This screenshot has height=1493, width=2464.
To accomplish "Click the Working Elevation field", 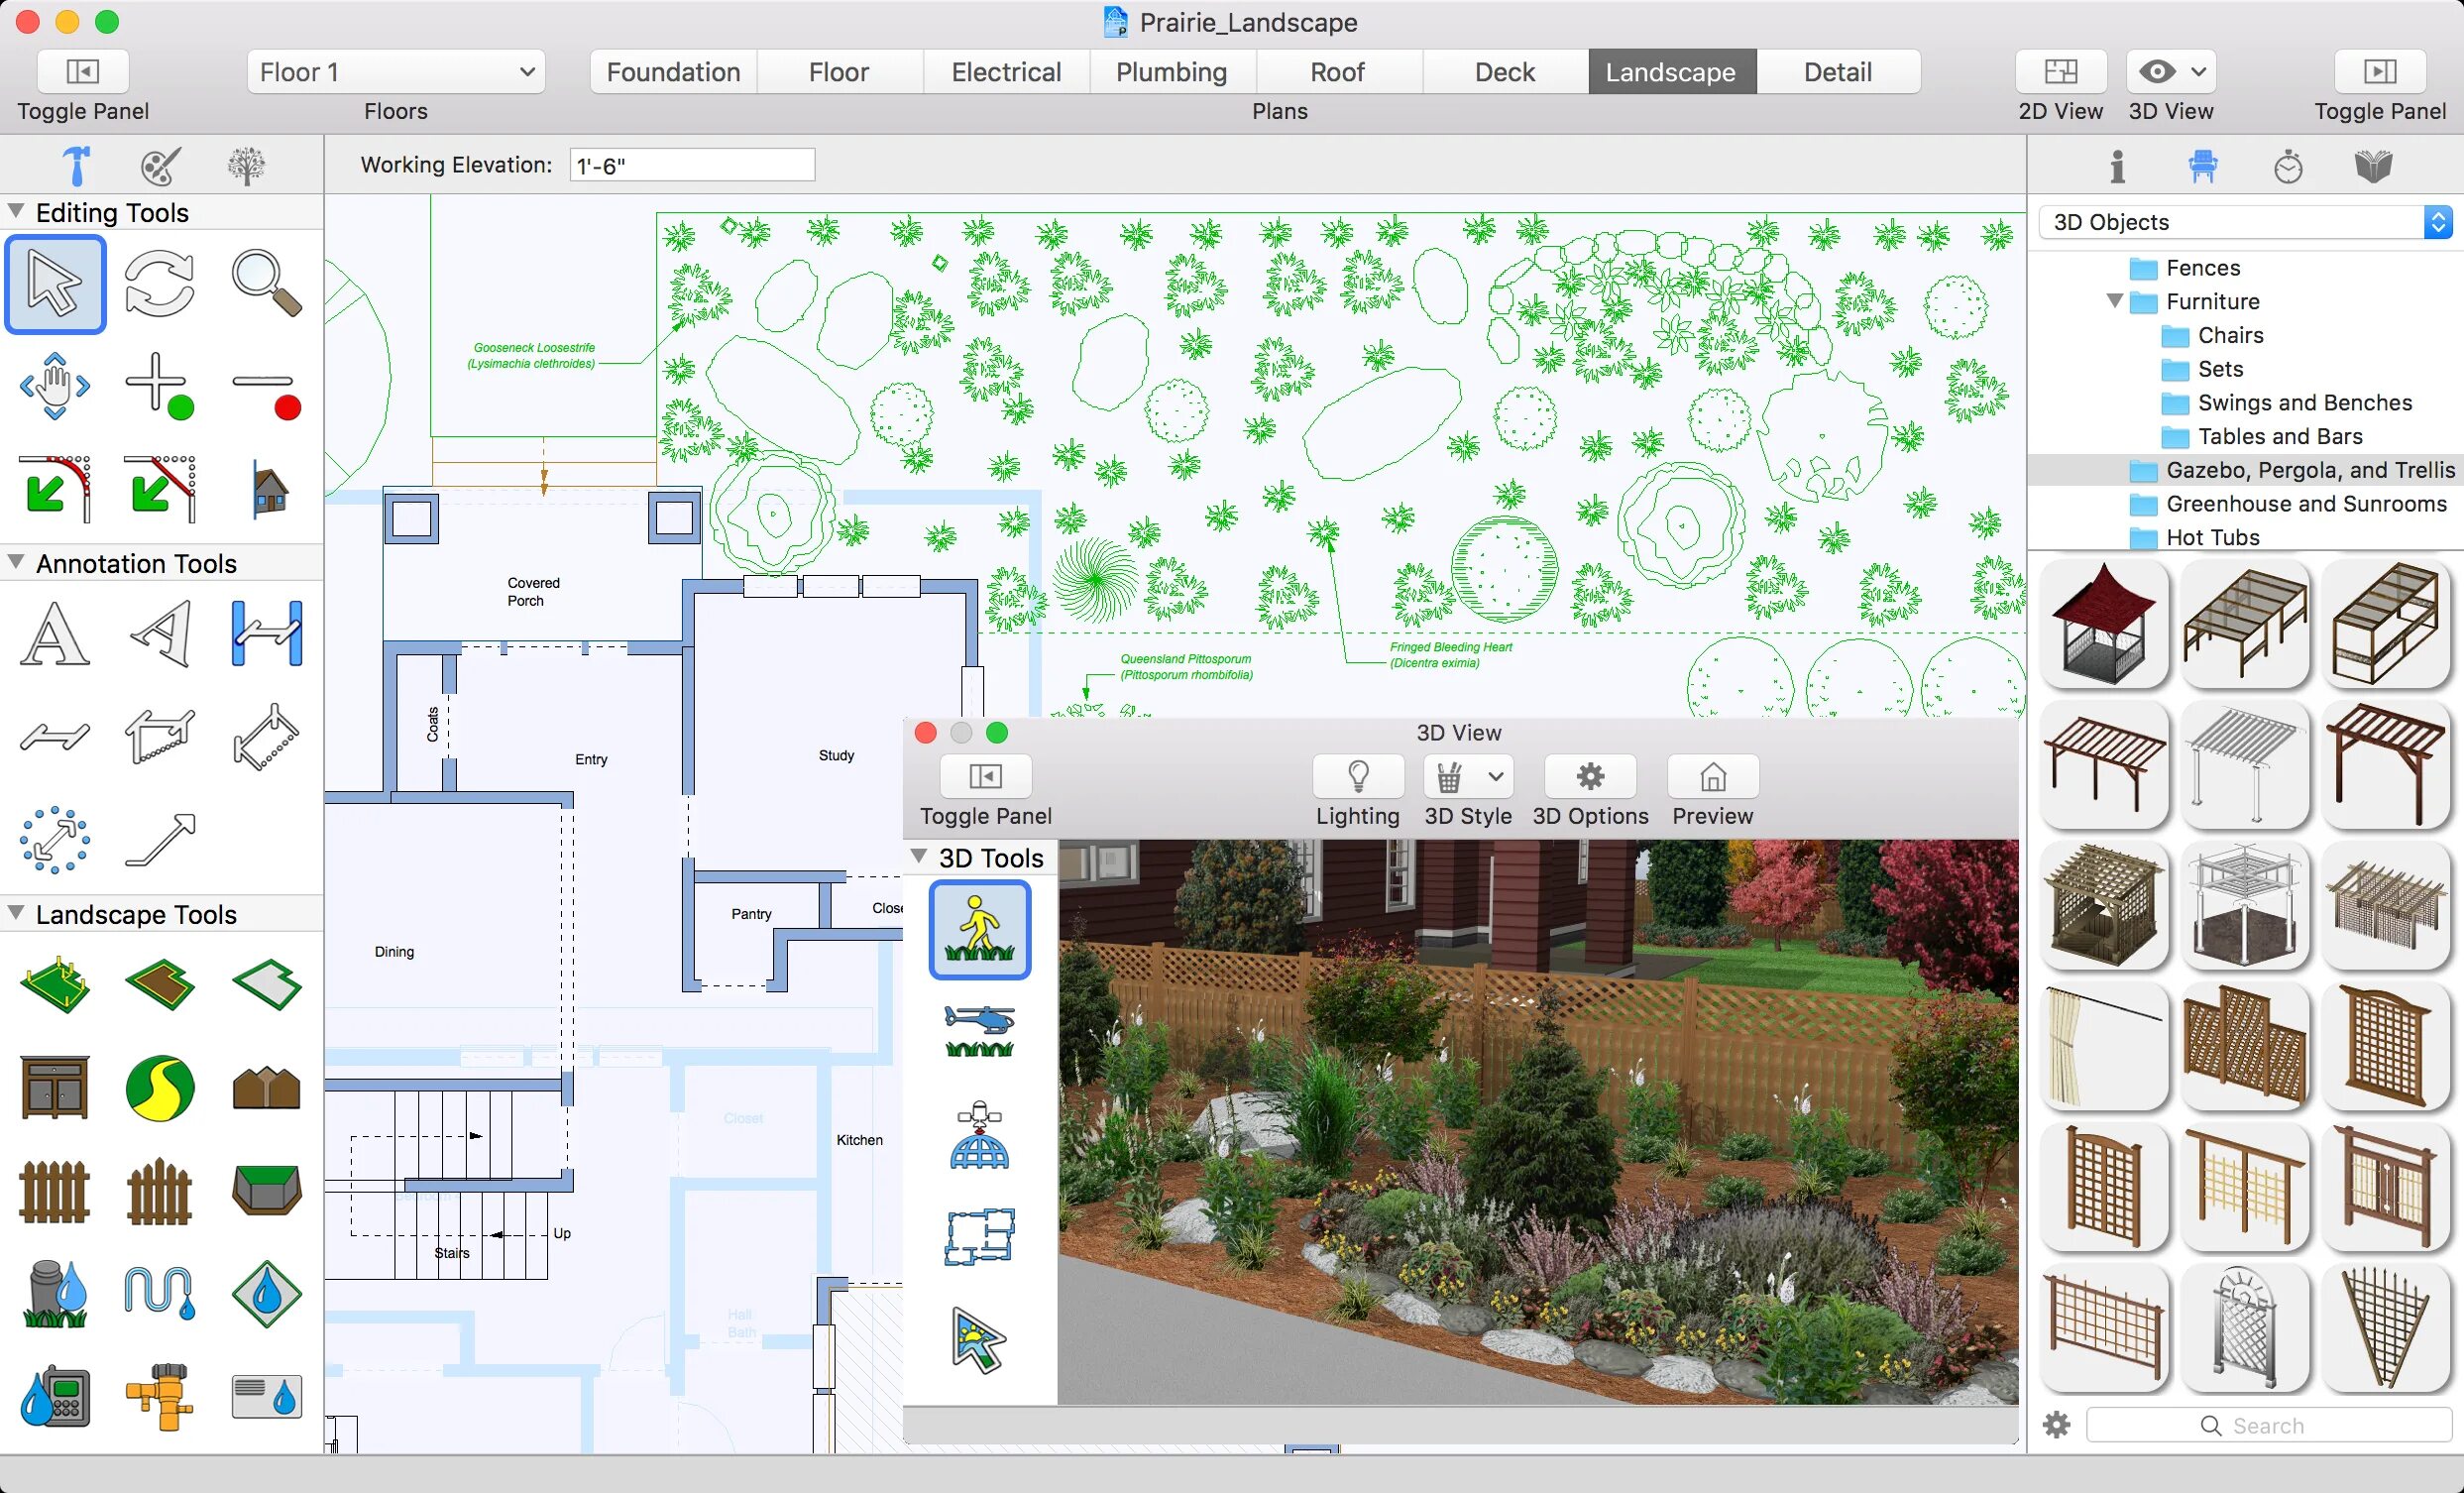I will coord(692,165).
